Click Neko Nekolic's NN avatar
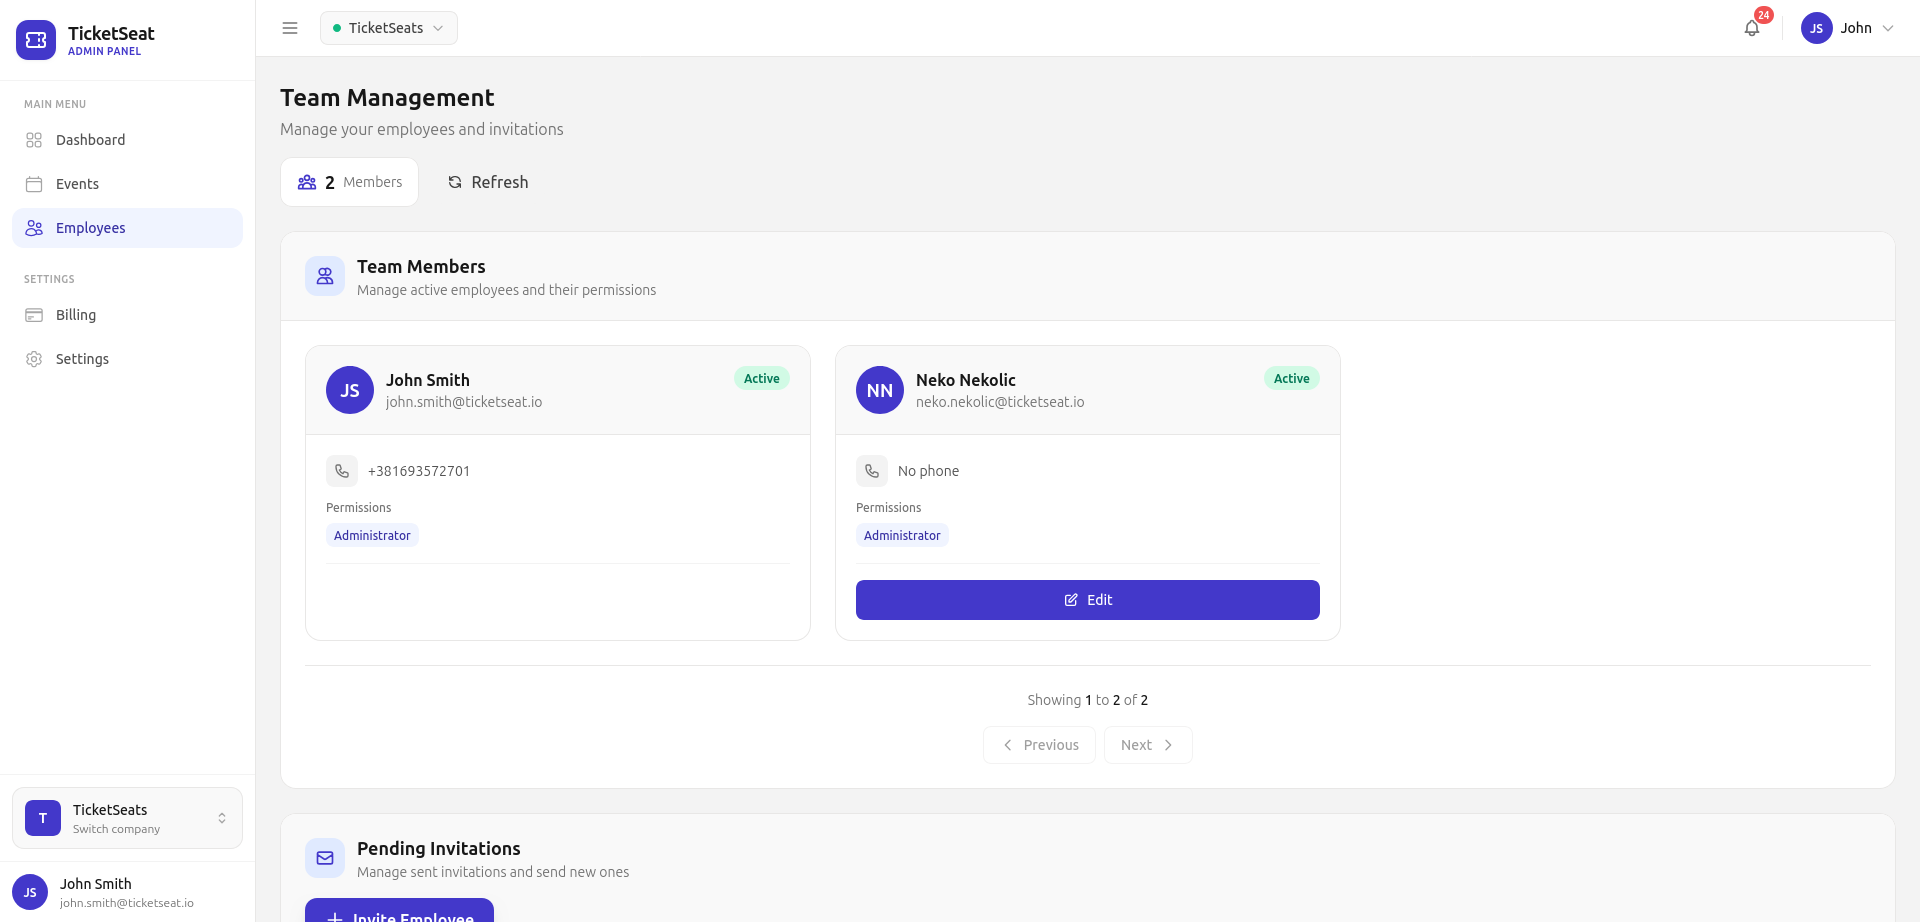Viewport: 1920px width, 922px height. (880, 390)
